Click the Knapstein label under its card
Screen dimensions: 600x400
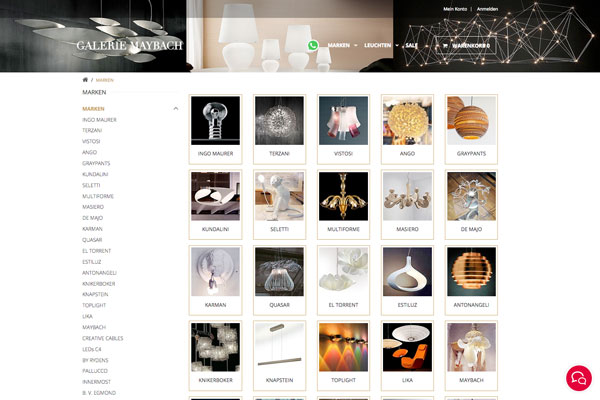[x=279, y=380]
